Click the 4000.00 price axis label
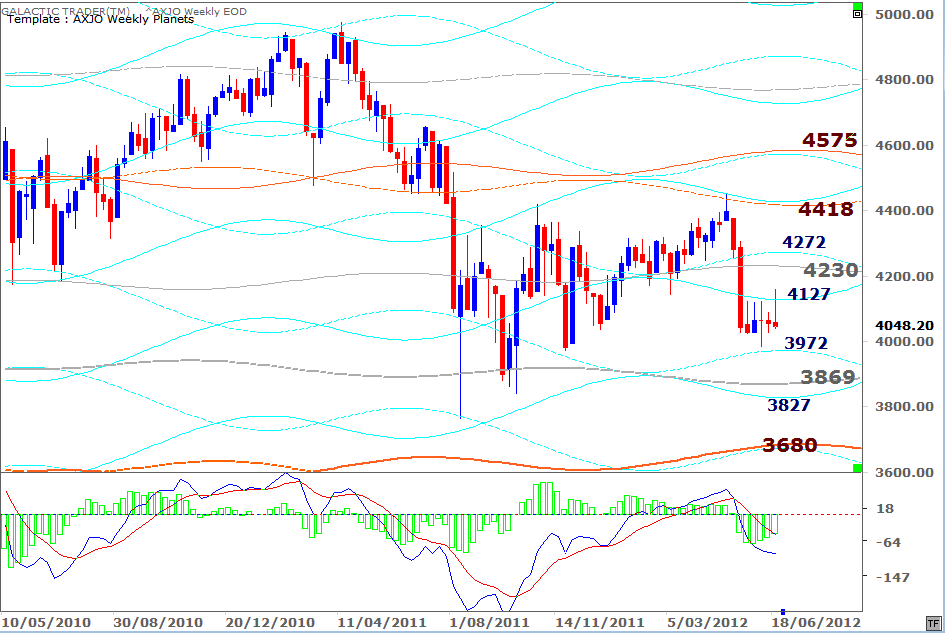This screenshot has height=633, width=945. pyautogui.click(x=904, y=341)
